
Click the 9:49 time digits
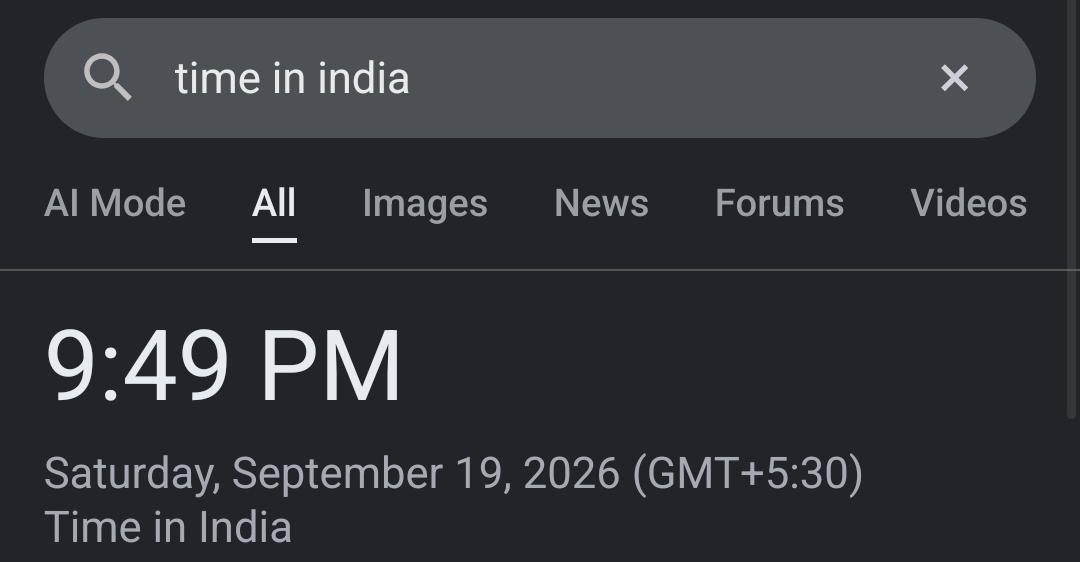[136, 365]
